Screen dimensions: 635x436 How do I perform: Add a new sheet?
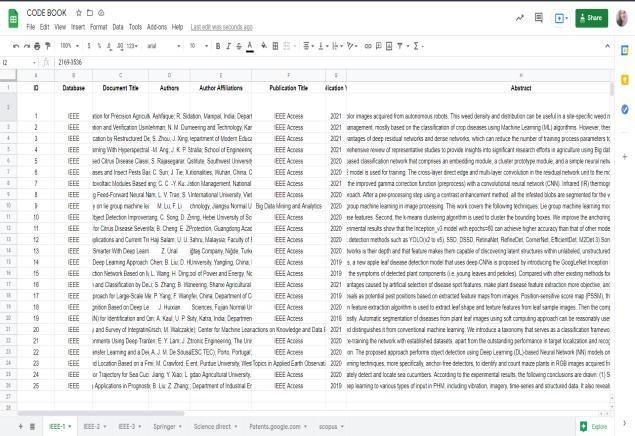point(20,426)
